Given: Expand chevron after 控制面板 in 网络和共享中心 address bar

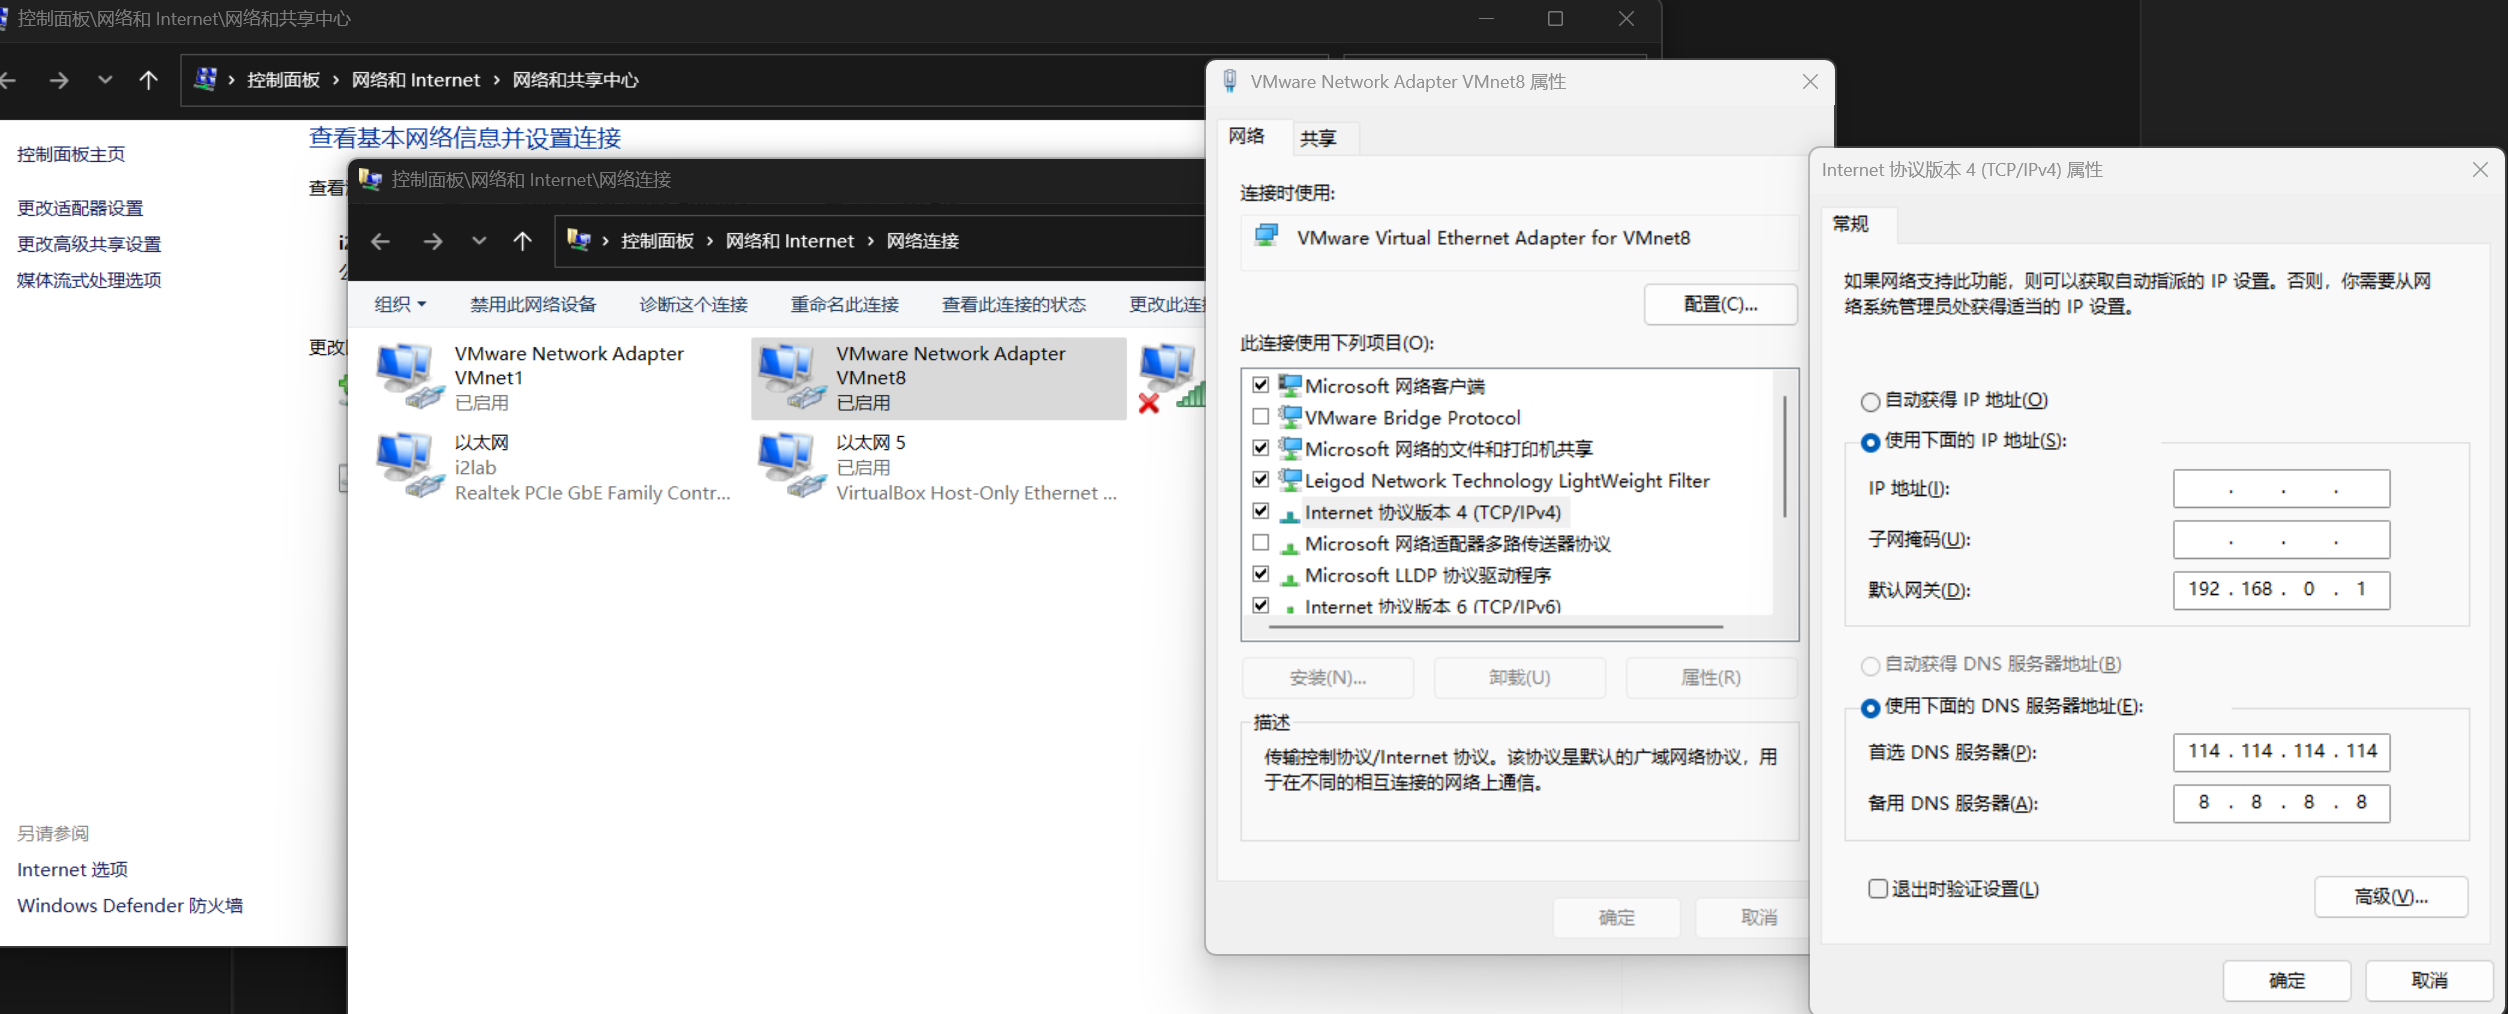Looking at the screenshot, I should click(x=336, y=80).
